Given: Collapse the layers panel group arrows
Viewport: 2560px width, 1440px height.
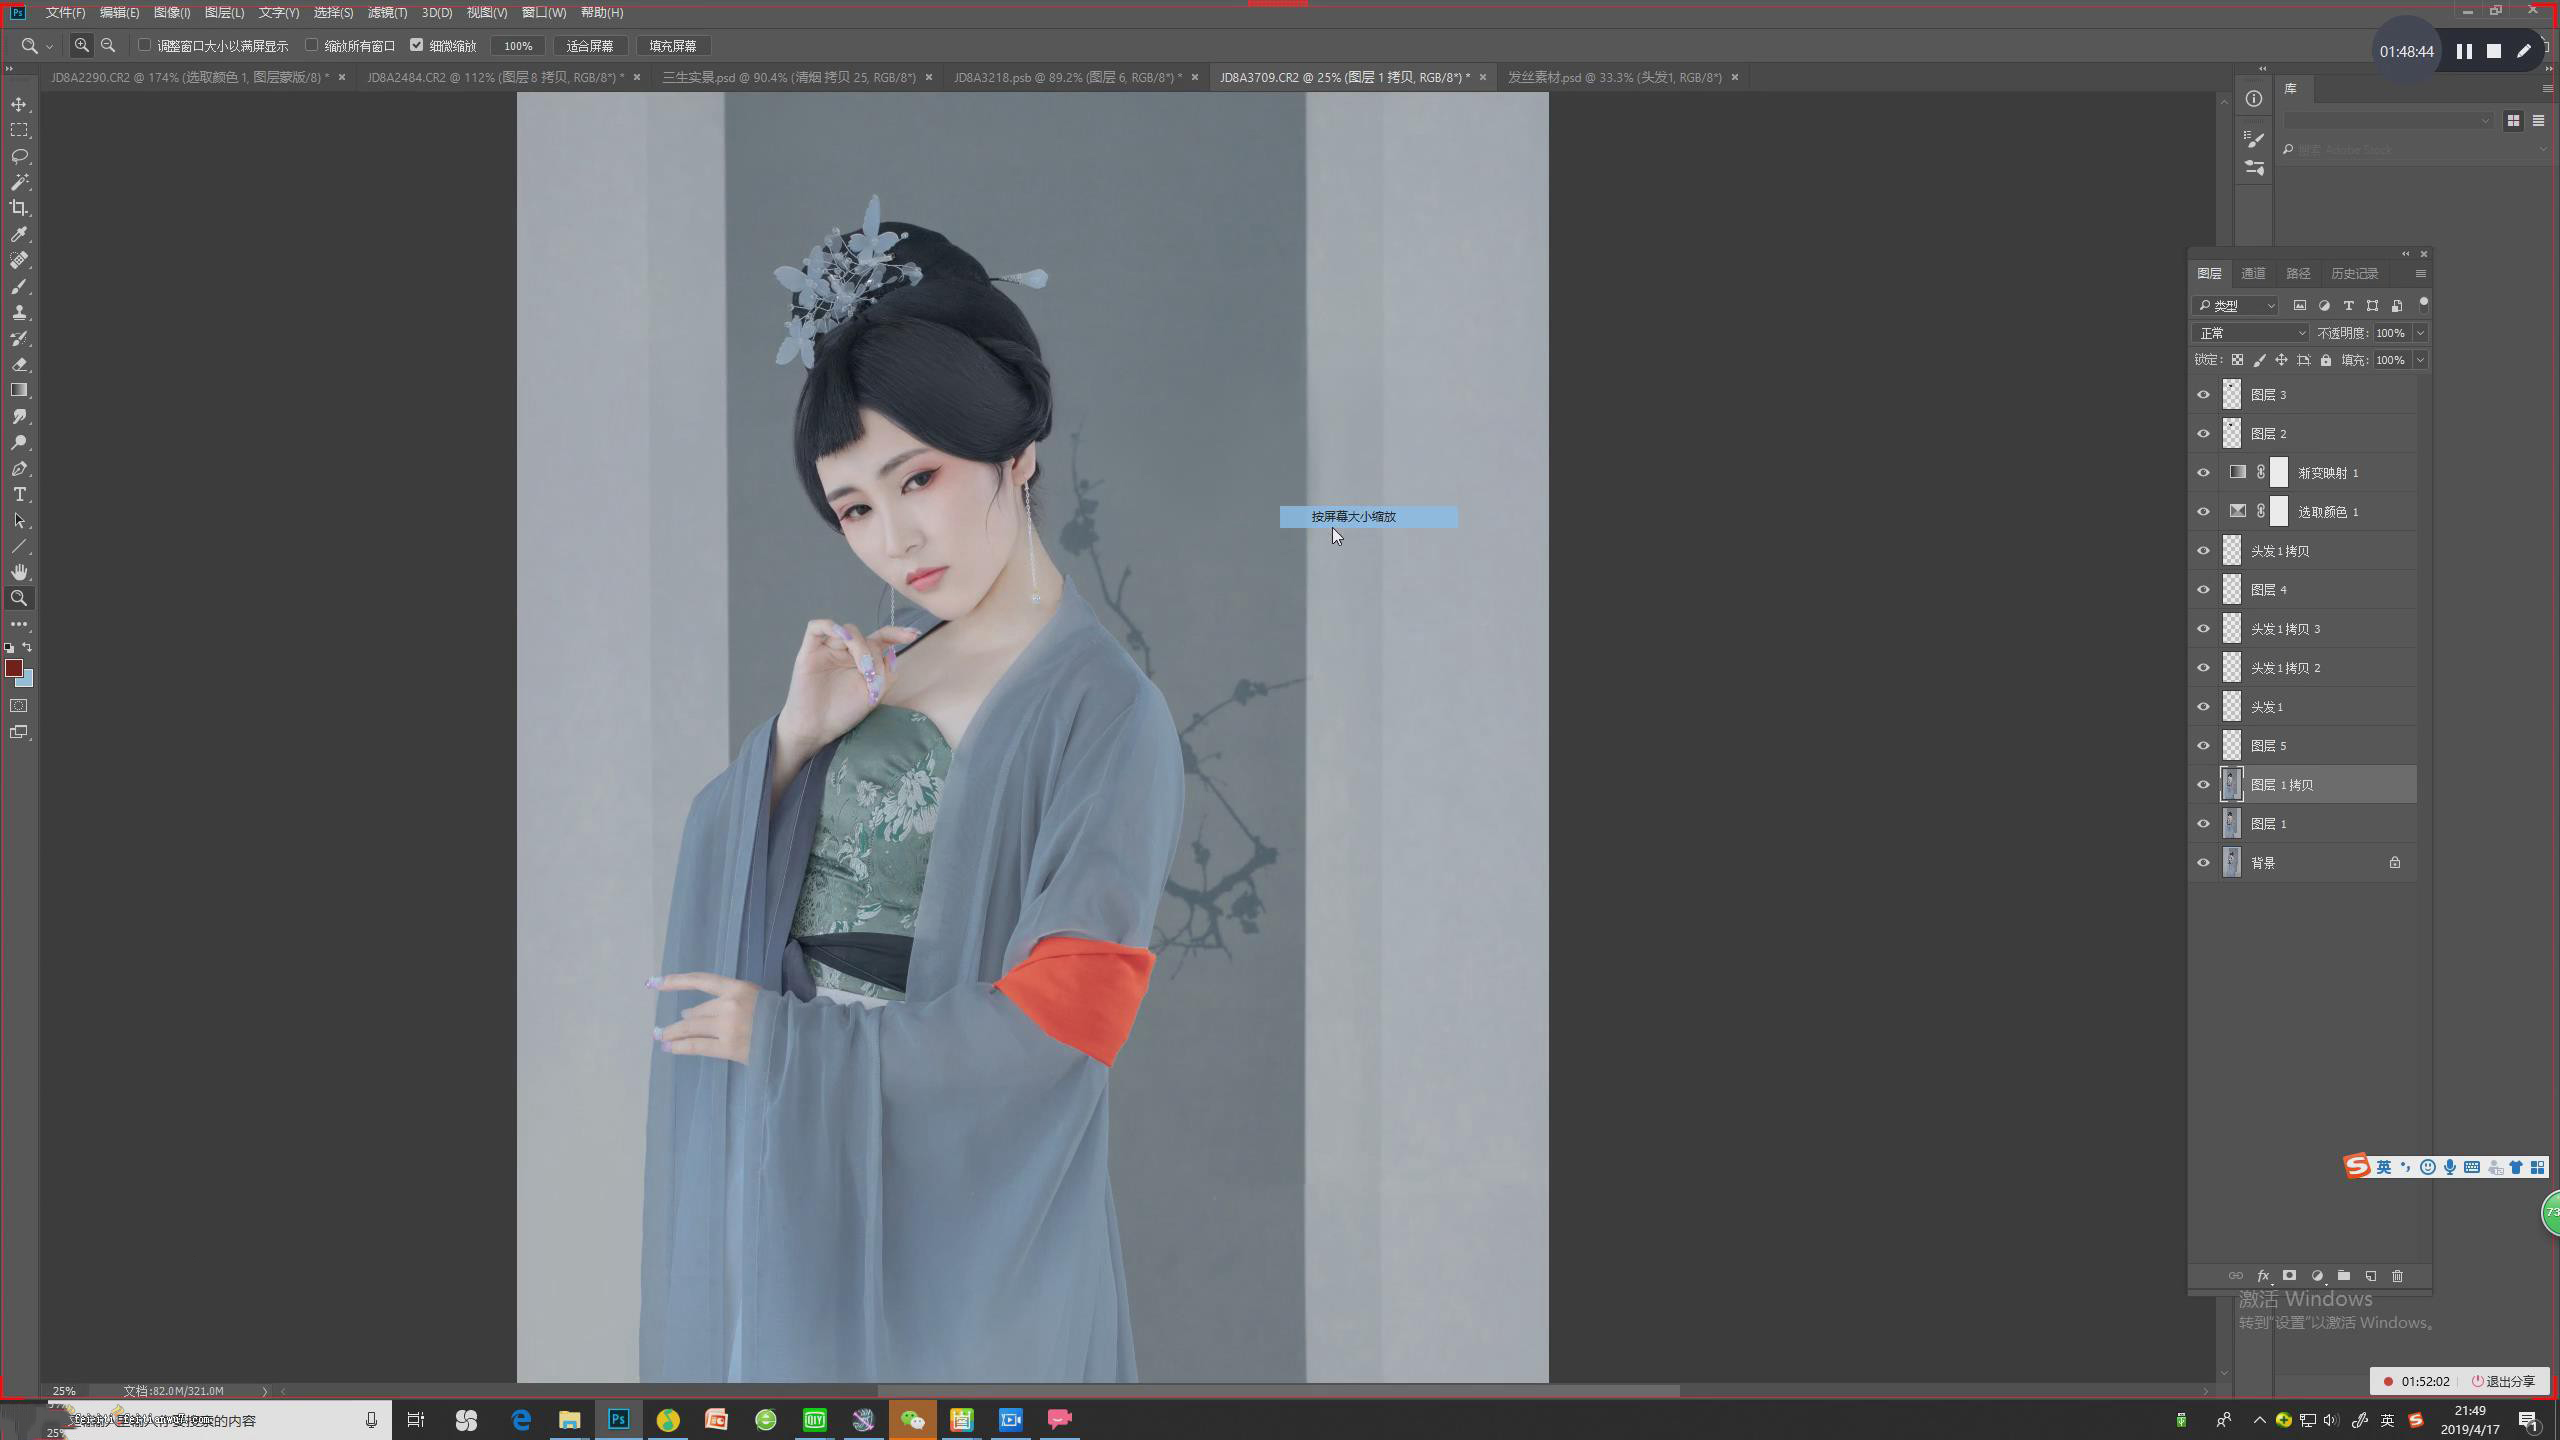Looking at the screenshot, I should (2405, 254).
